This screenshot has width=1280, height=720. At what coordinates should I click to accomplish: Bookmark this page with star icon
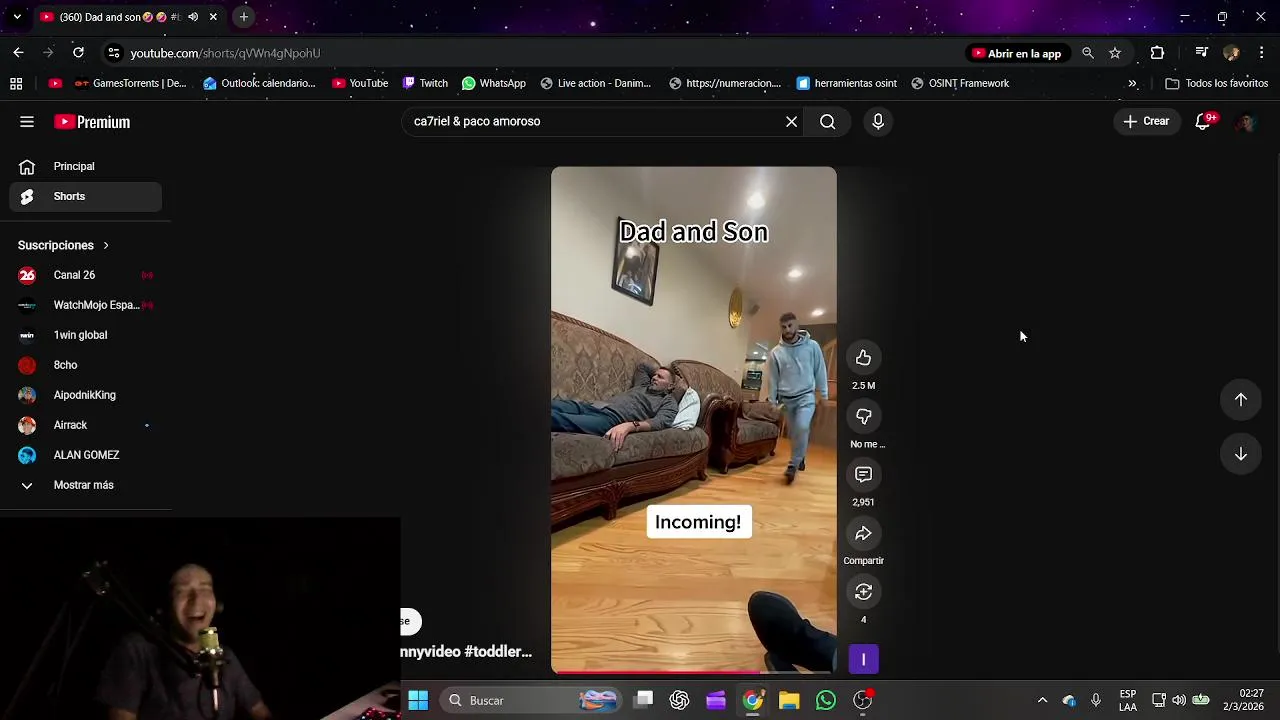1115,53
